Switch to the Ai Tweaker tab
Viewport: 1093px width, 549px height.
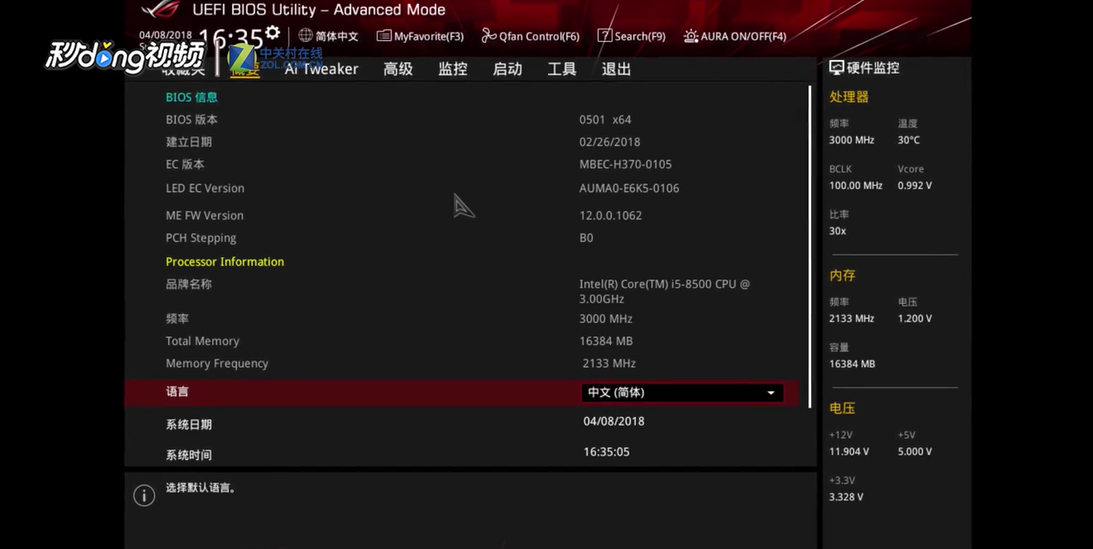click(321, 69)
